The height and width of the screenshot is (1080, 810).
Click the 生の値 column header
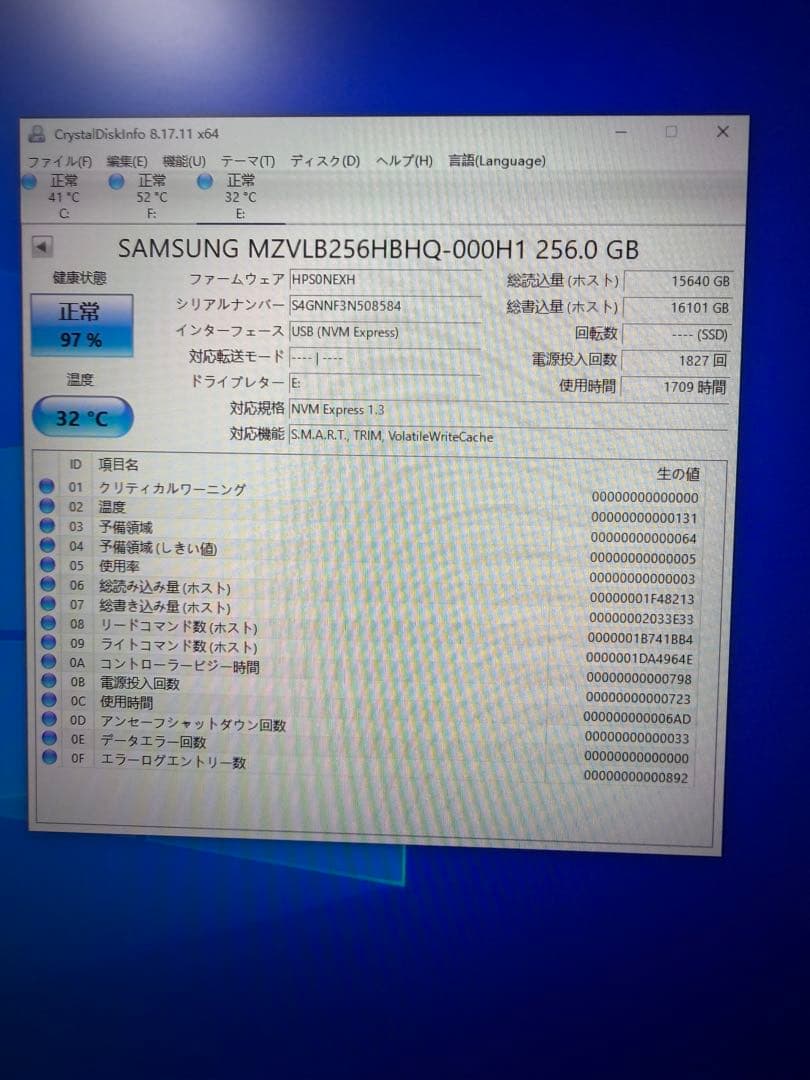[678, 474]
